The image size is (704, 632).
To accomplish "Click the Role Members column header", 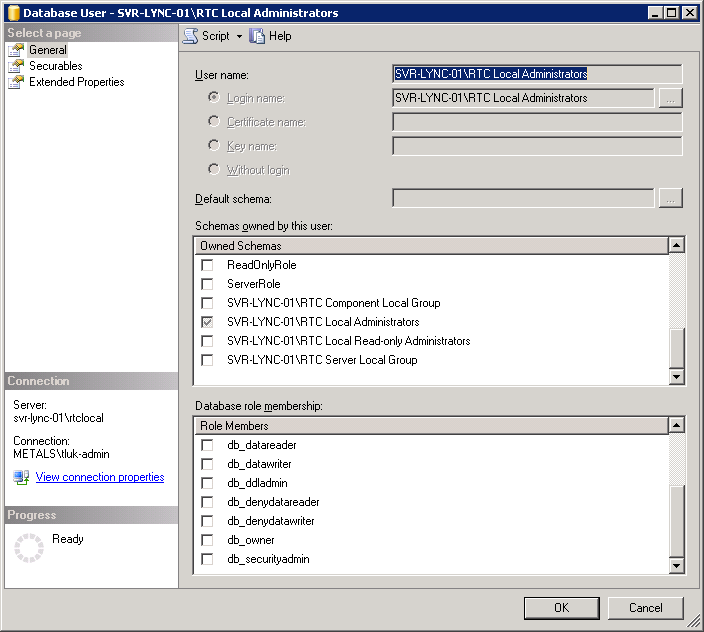I will point(431,426).
